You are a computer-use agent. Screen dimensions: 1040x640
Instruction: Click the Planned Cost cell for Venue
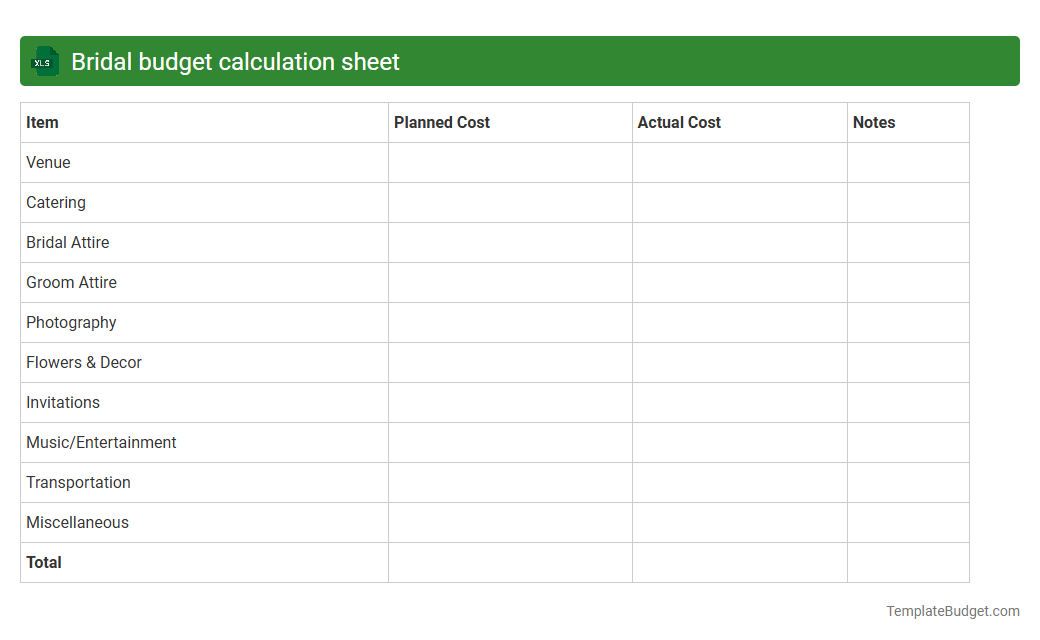pos(510,162)
